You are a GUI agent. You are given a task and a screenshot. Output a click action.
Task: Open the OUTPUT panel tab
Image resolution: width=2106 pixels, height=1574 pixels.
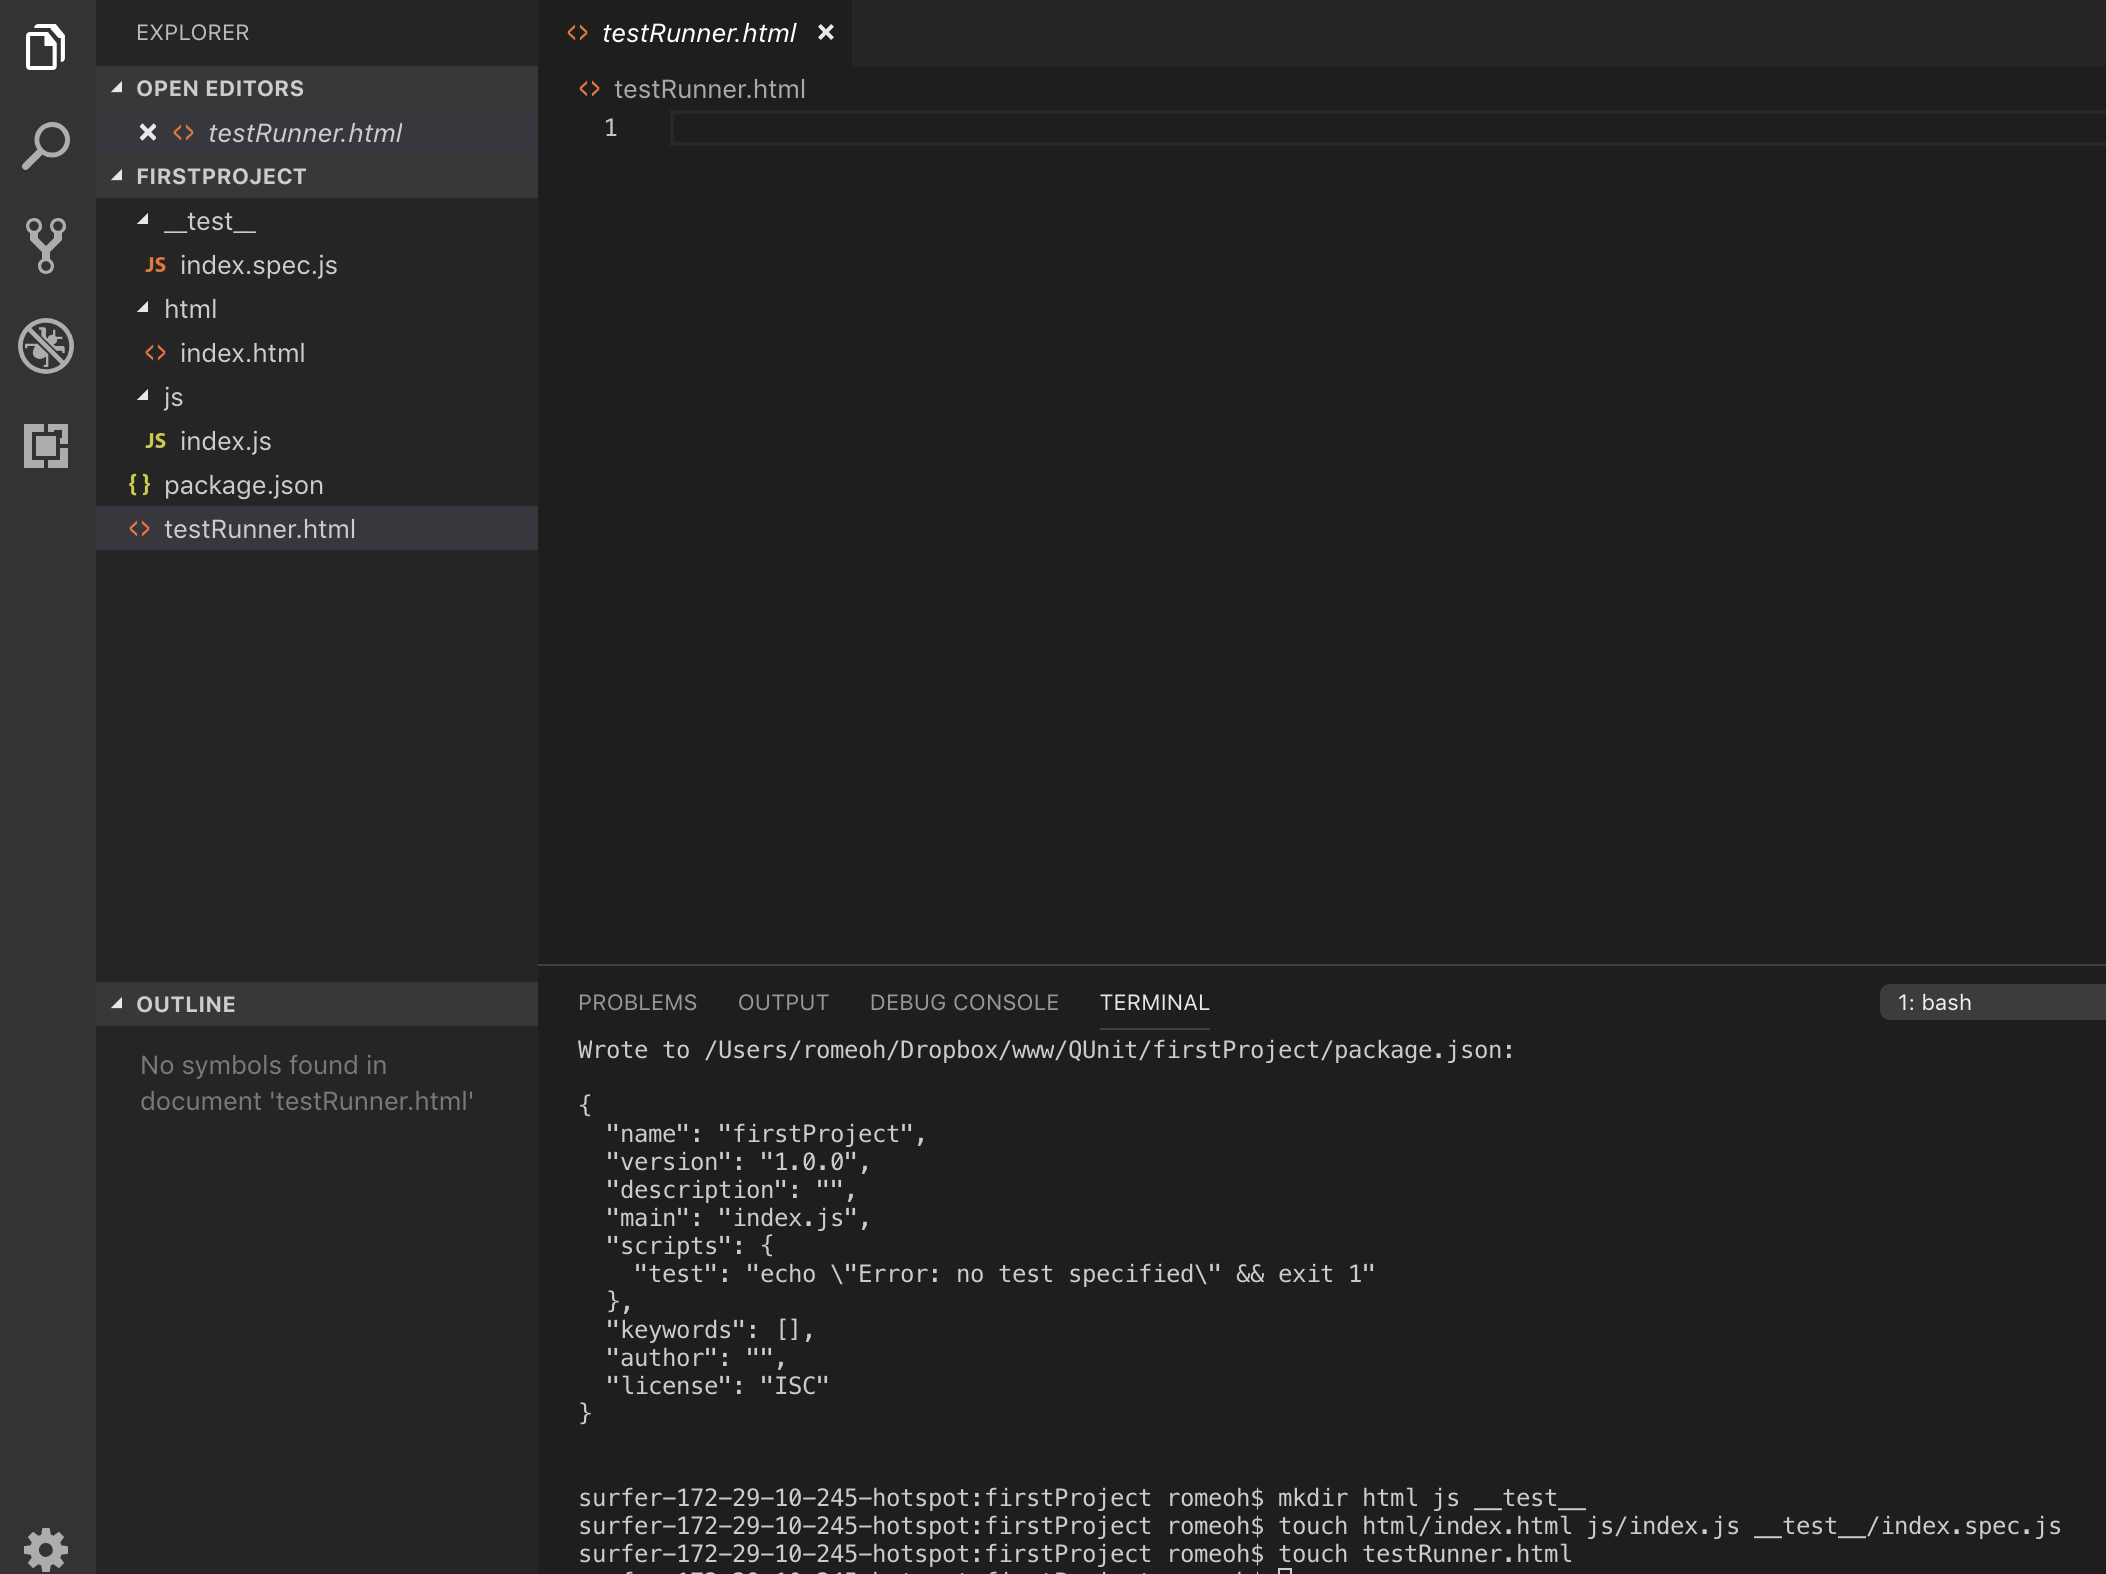click(x=783, y=1002)
